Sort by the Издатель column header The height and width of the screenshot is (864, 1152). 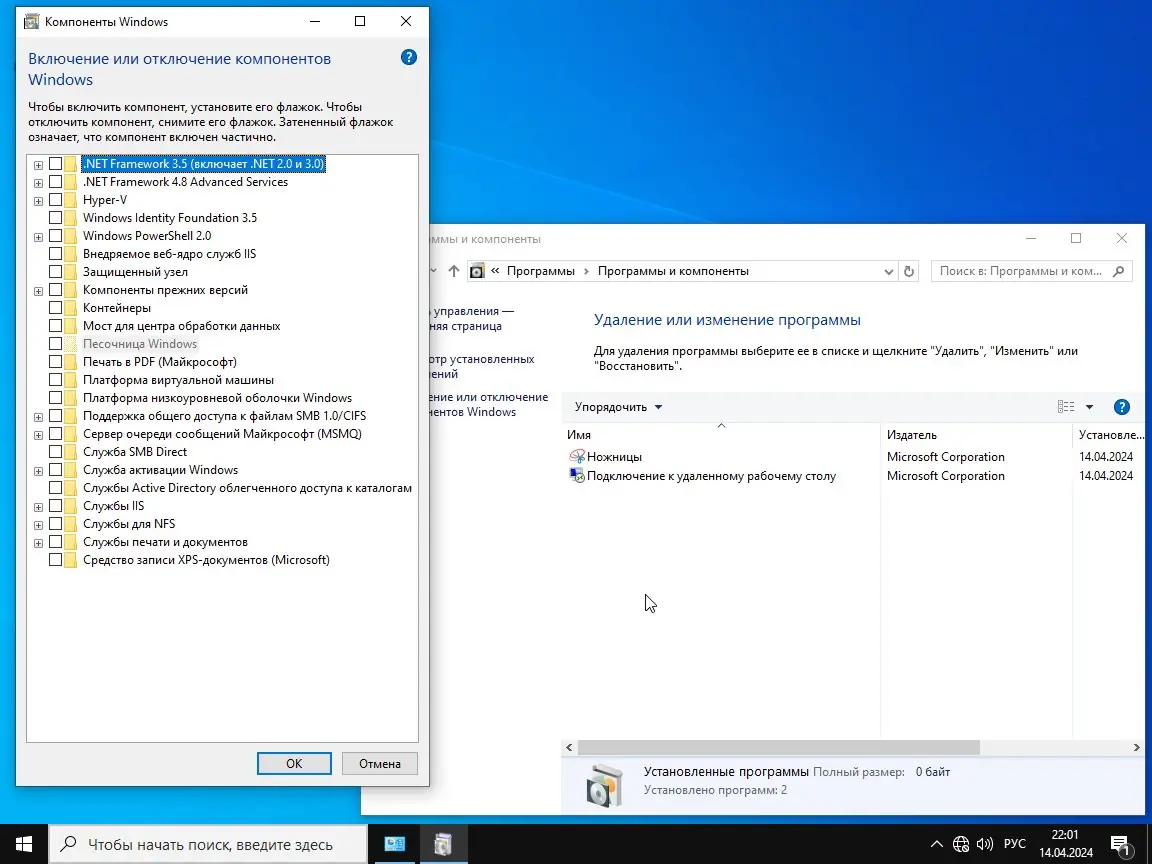(x=976, y=435)
